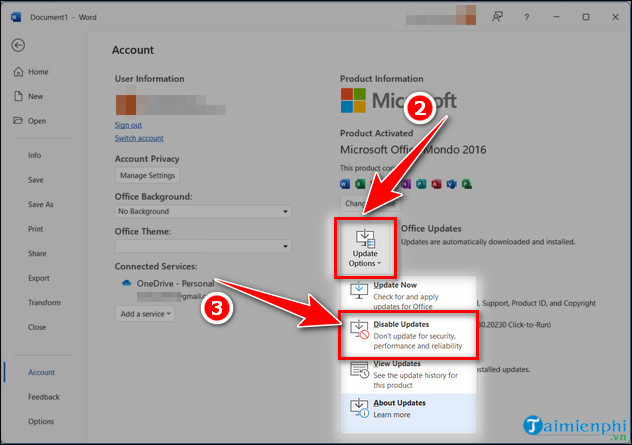Image resolution: width=632 pixels, height=445 pixels.
Task: Choose Save in the backstage menu
Action: 35,180
